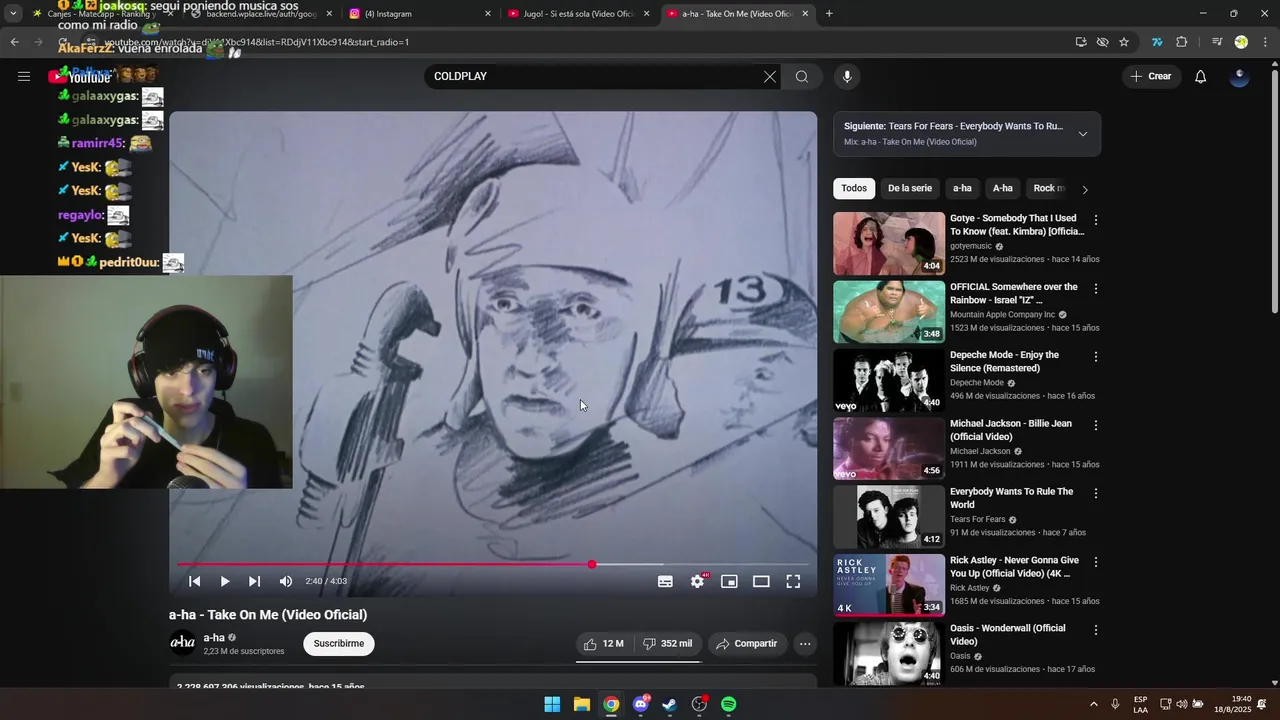
Task: Share the video via Compartir
Action: pyautogui.click(x=746, y=644)
